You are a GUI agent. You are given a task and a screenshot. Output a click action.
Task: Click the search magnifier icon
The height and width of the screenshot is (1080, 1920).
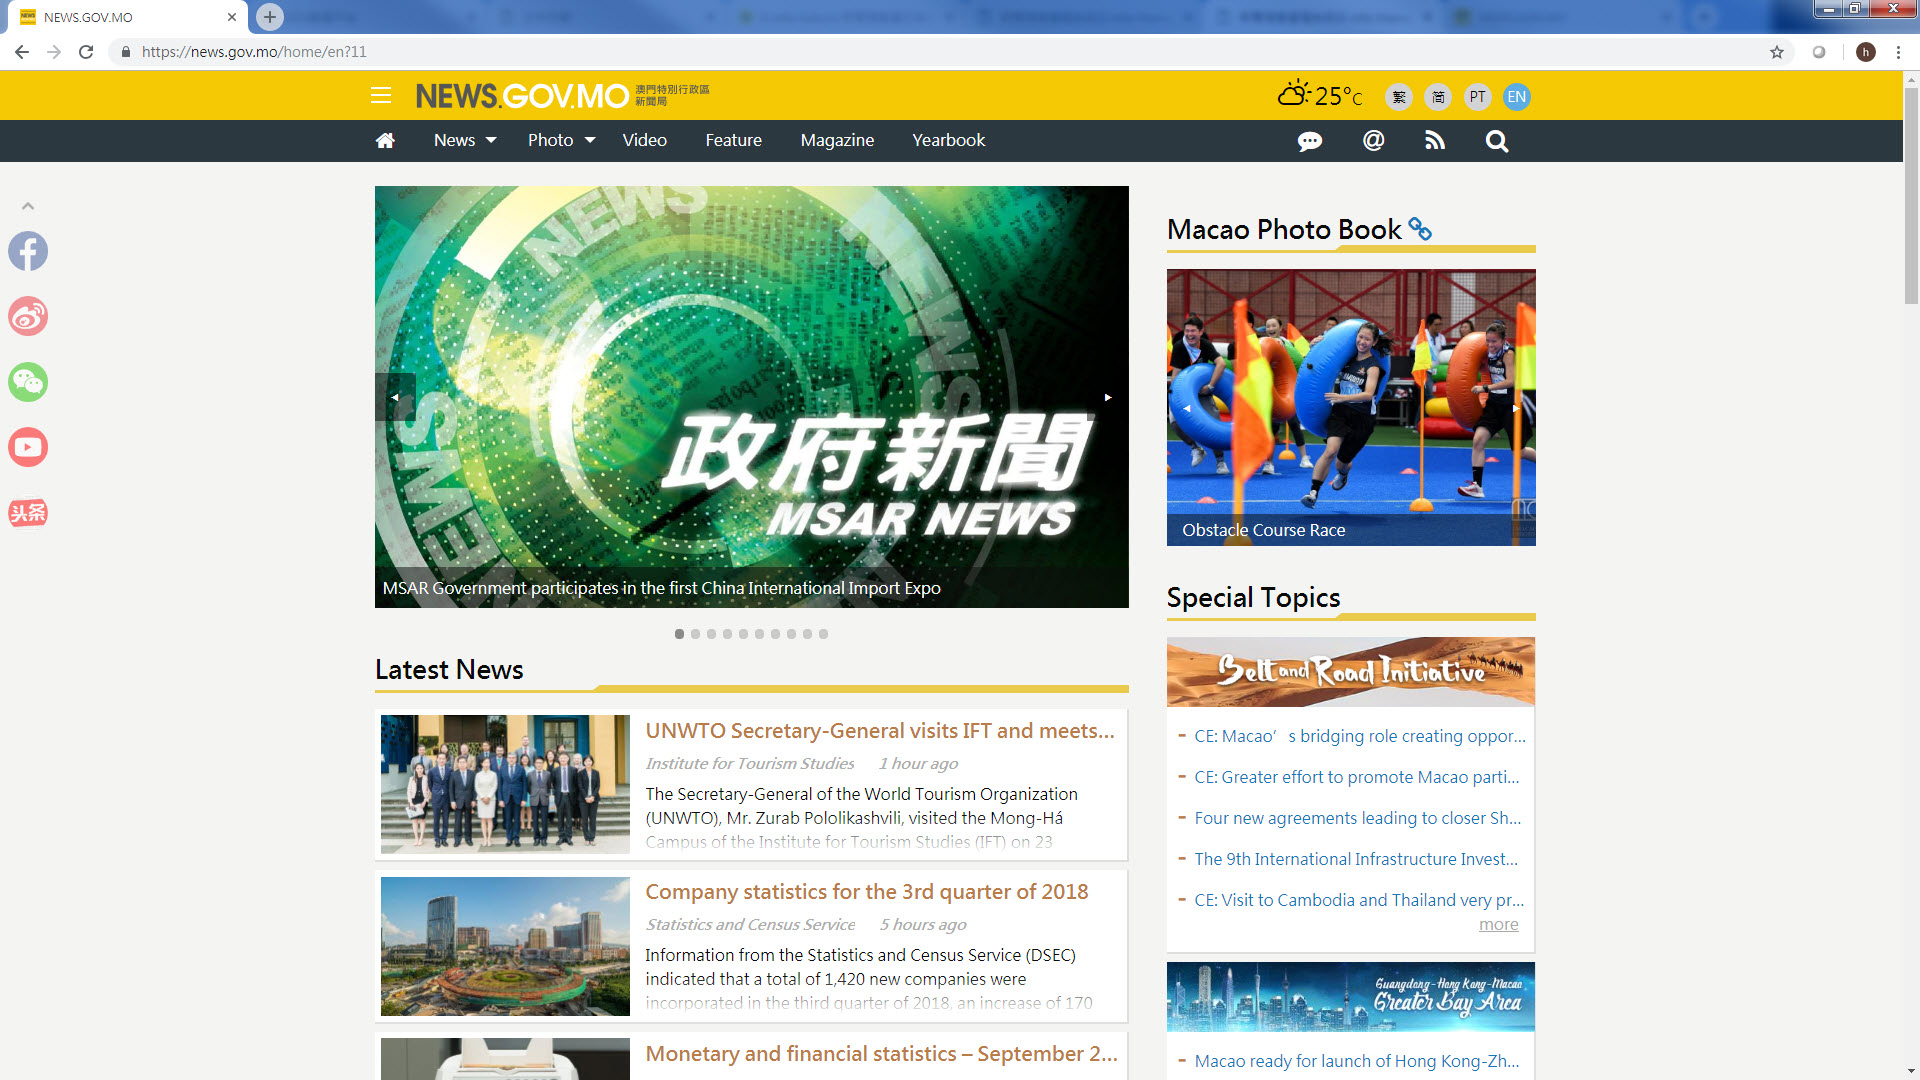(x=1496, y=141)
